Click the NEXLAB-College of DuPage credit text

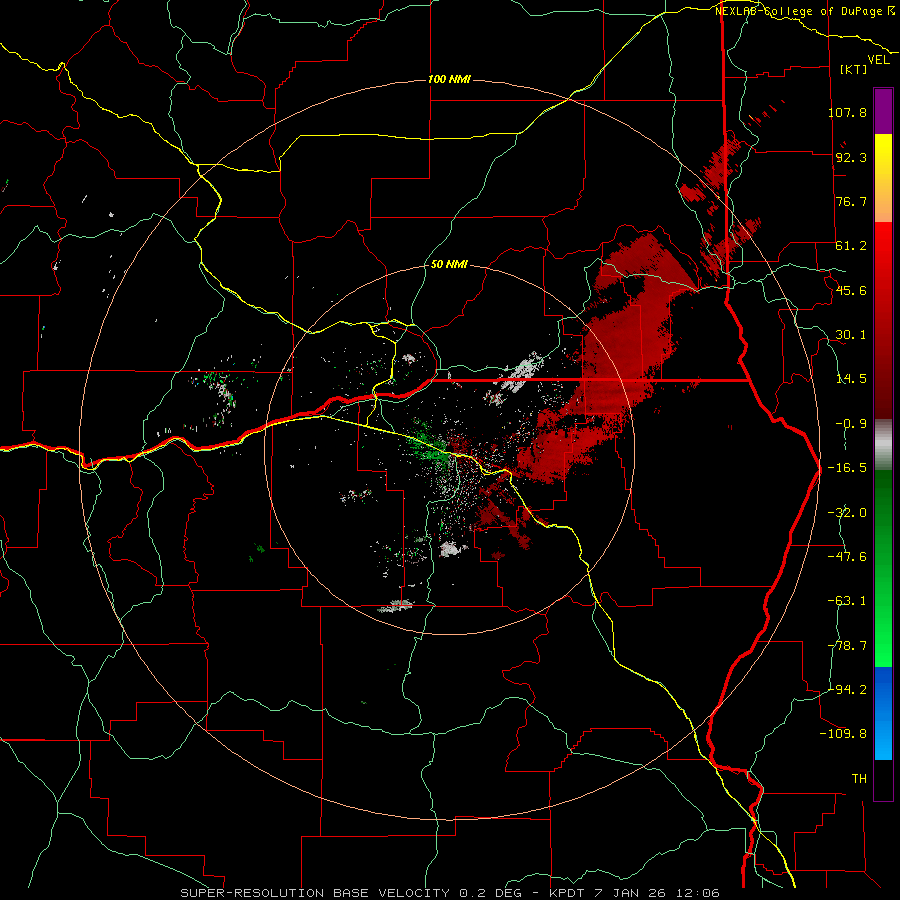click(805, 11)
